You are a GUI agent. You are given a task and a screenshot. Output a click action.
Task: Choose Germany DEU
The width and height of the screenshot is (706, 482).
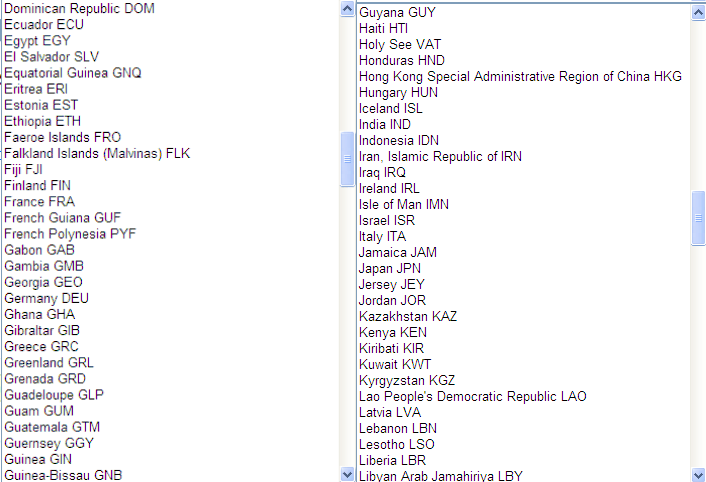click(46, 298)
